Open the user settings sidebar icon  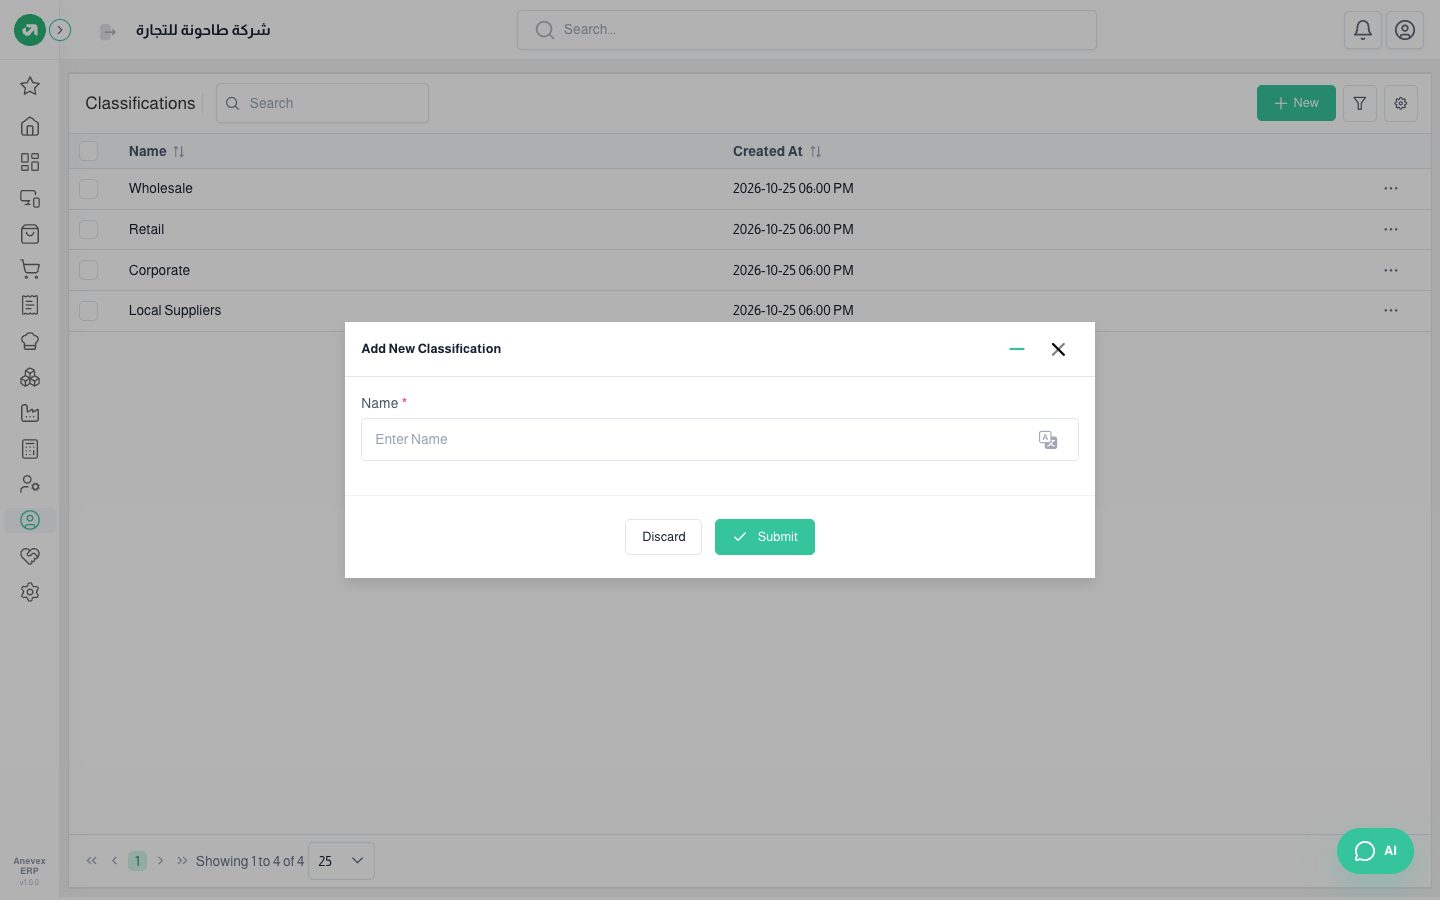pos(30,484)
